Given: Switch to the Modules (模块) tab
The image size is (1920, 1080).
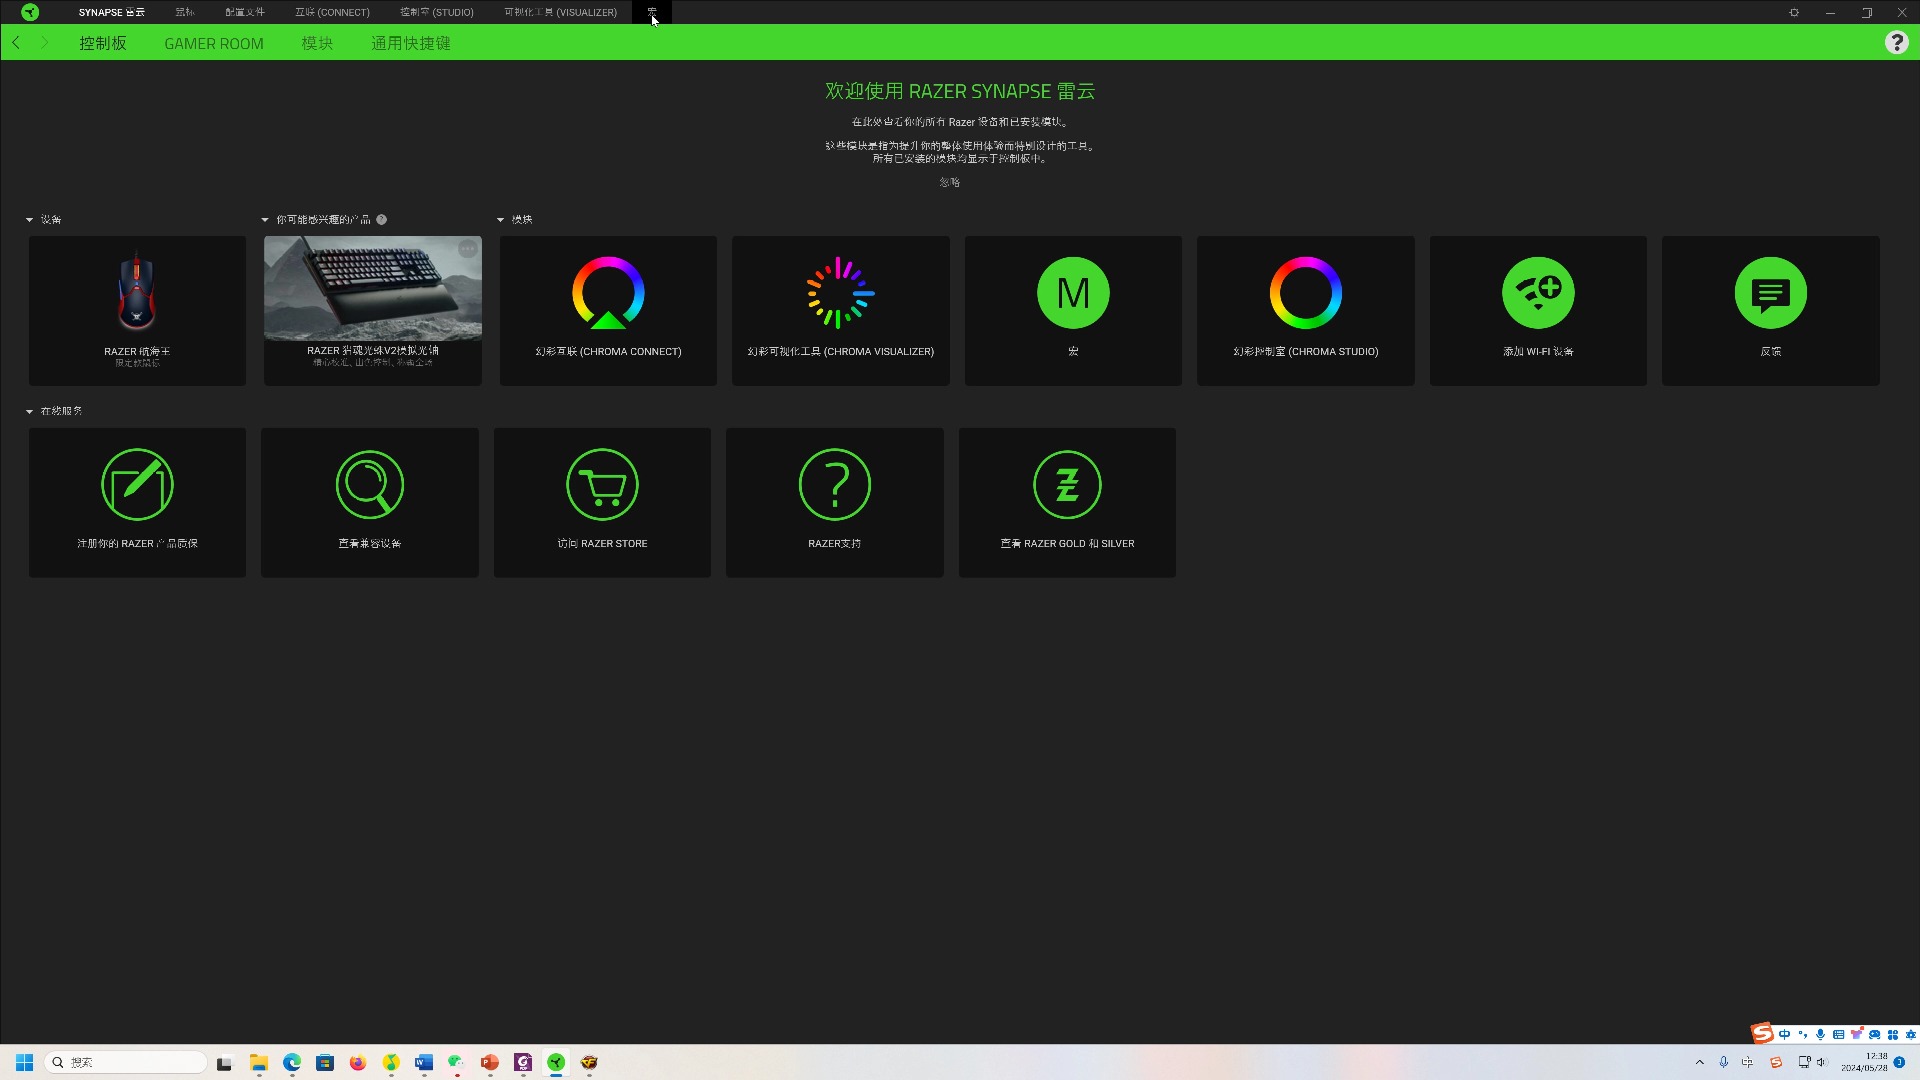Looking at the screenshot, I should [x=317, y=43].
